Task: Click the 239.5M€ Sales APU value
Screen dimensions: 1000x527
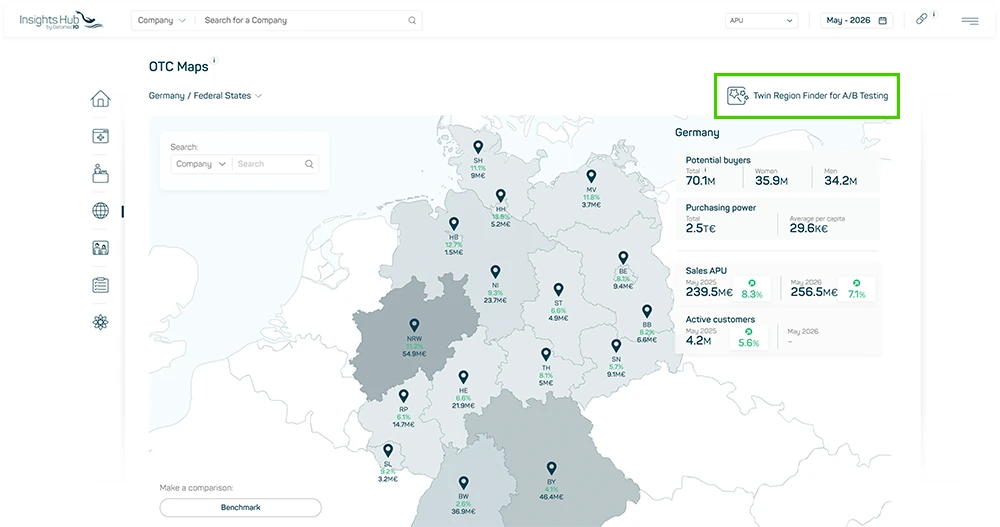Action: point(709,292)
